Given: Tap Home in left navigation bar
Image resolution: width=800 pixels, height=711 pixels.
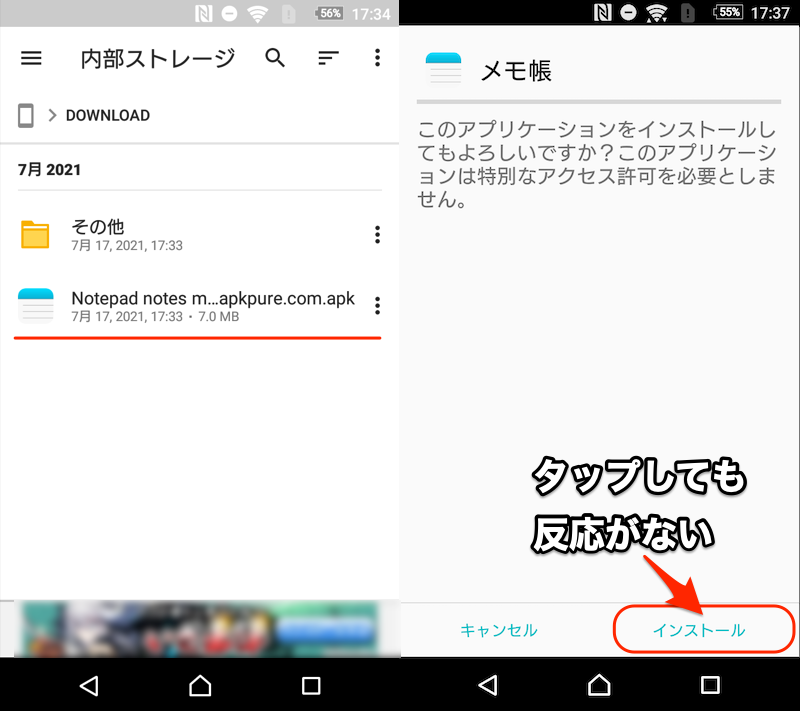Looking at the screenshot, I should pyautogui.click(x=200, y=685).
